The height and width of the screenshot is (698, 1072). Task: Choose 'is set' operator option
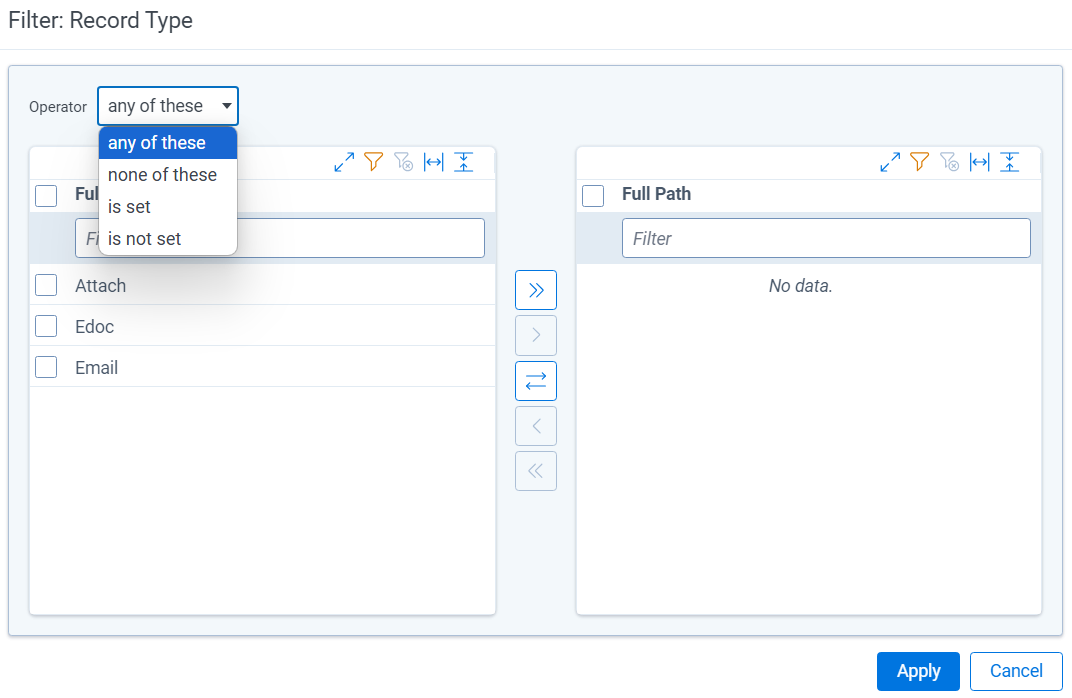[168, 206]
